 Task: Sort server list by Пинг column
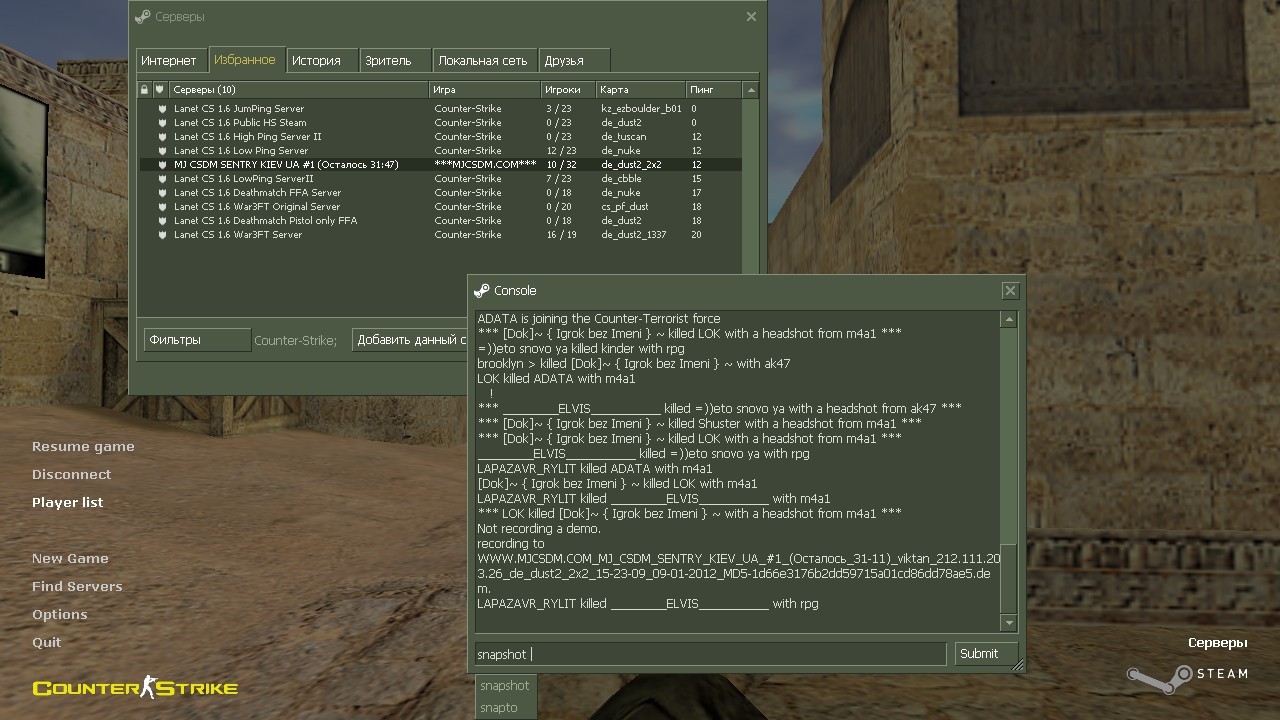click(x=713, y=90)
